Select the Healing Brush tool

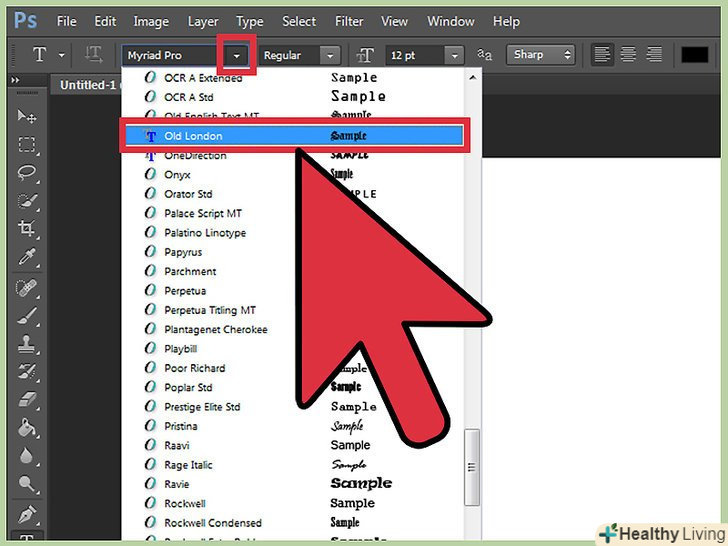[x=26, y=288]
